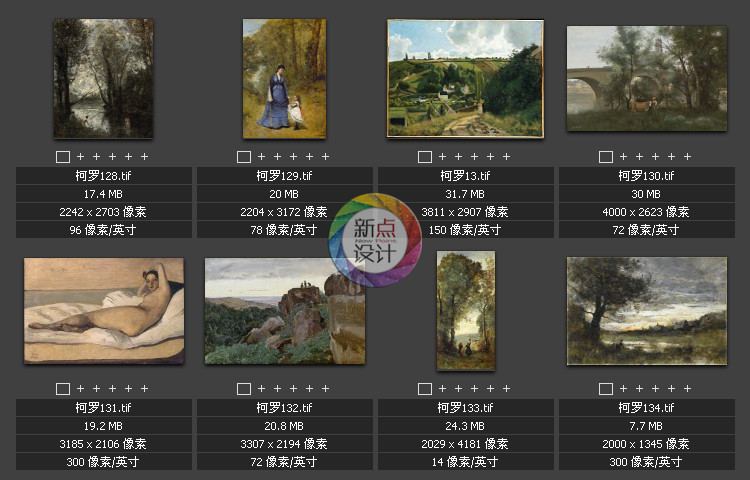
Task: Rate 柯罗129.tif with one star
Action: tap(262, 156)
